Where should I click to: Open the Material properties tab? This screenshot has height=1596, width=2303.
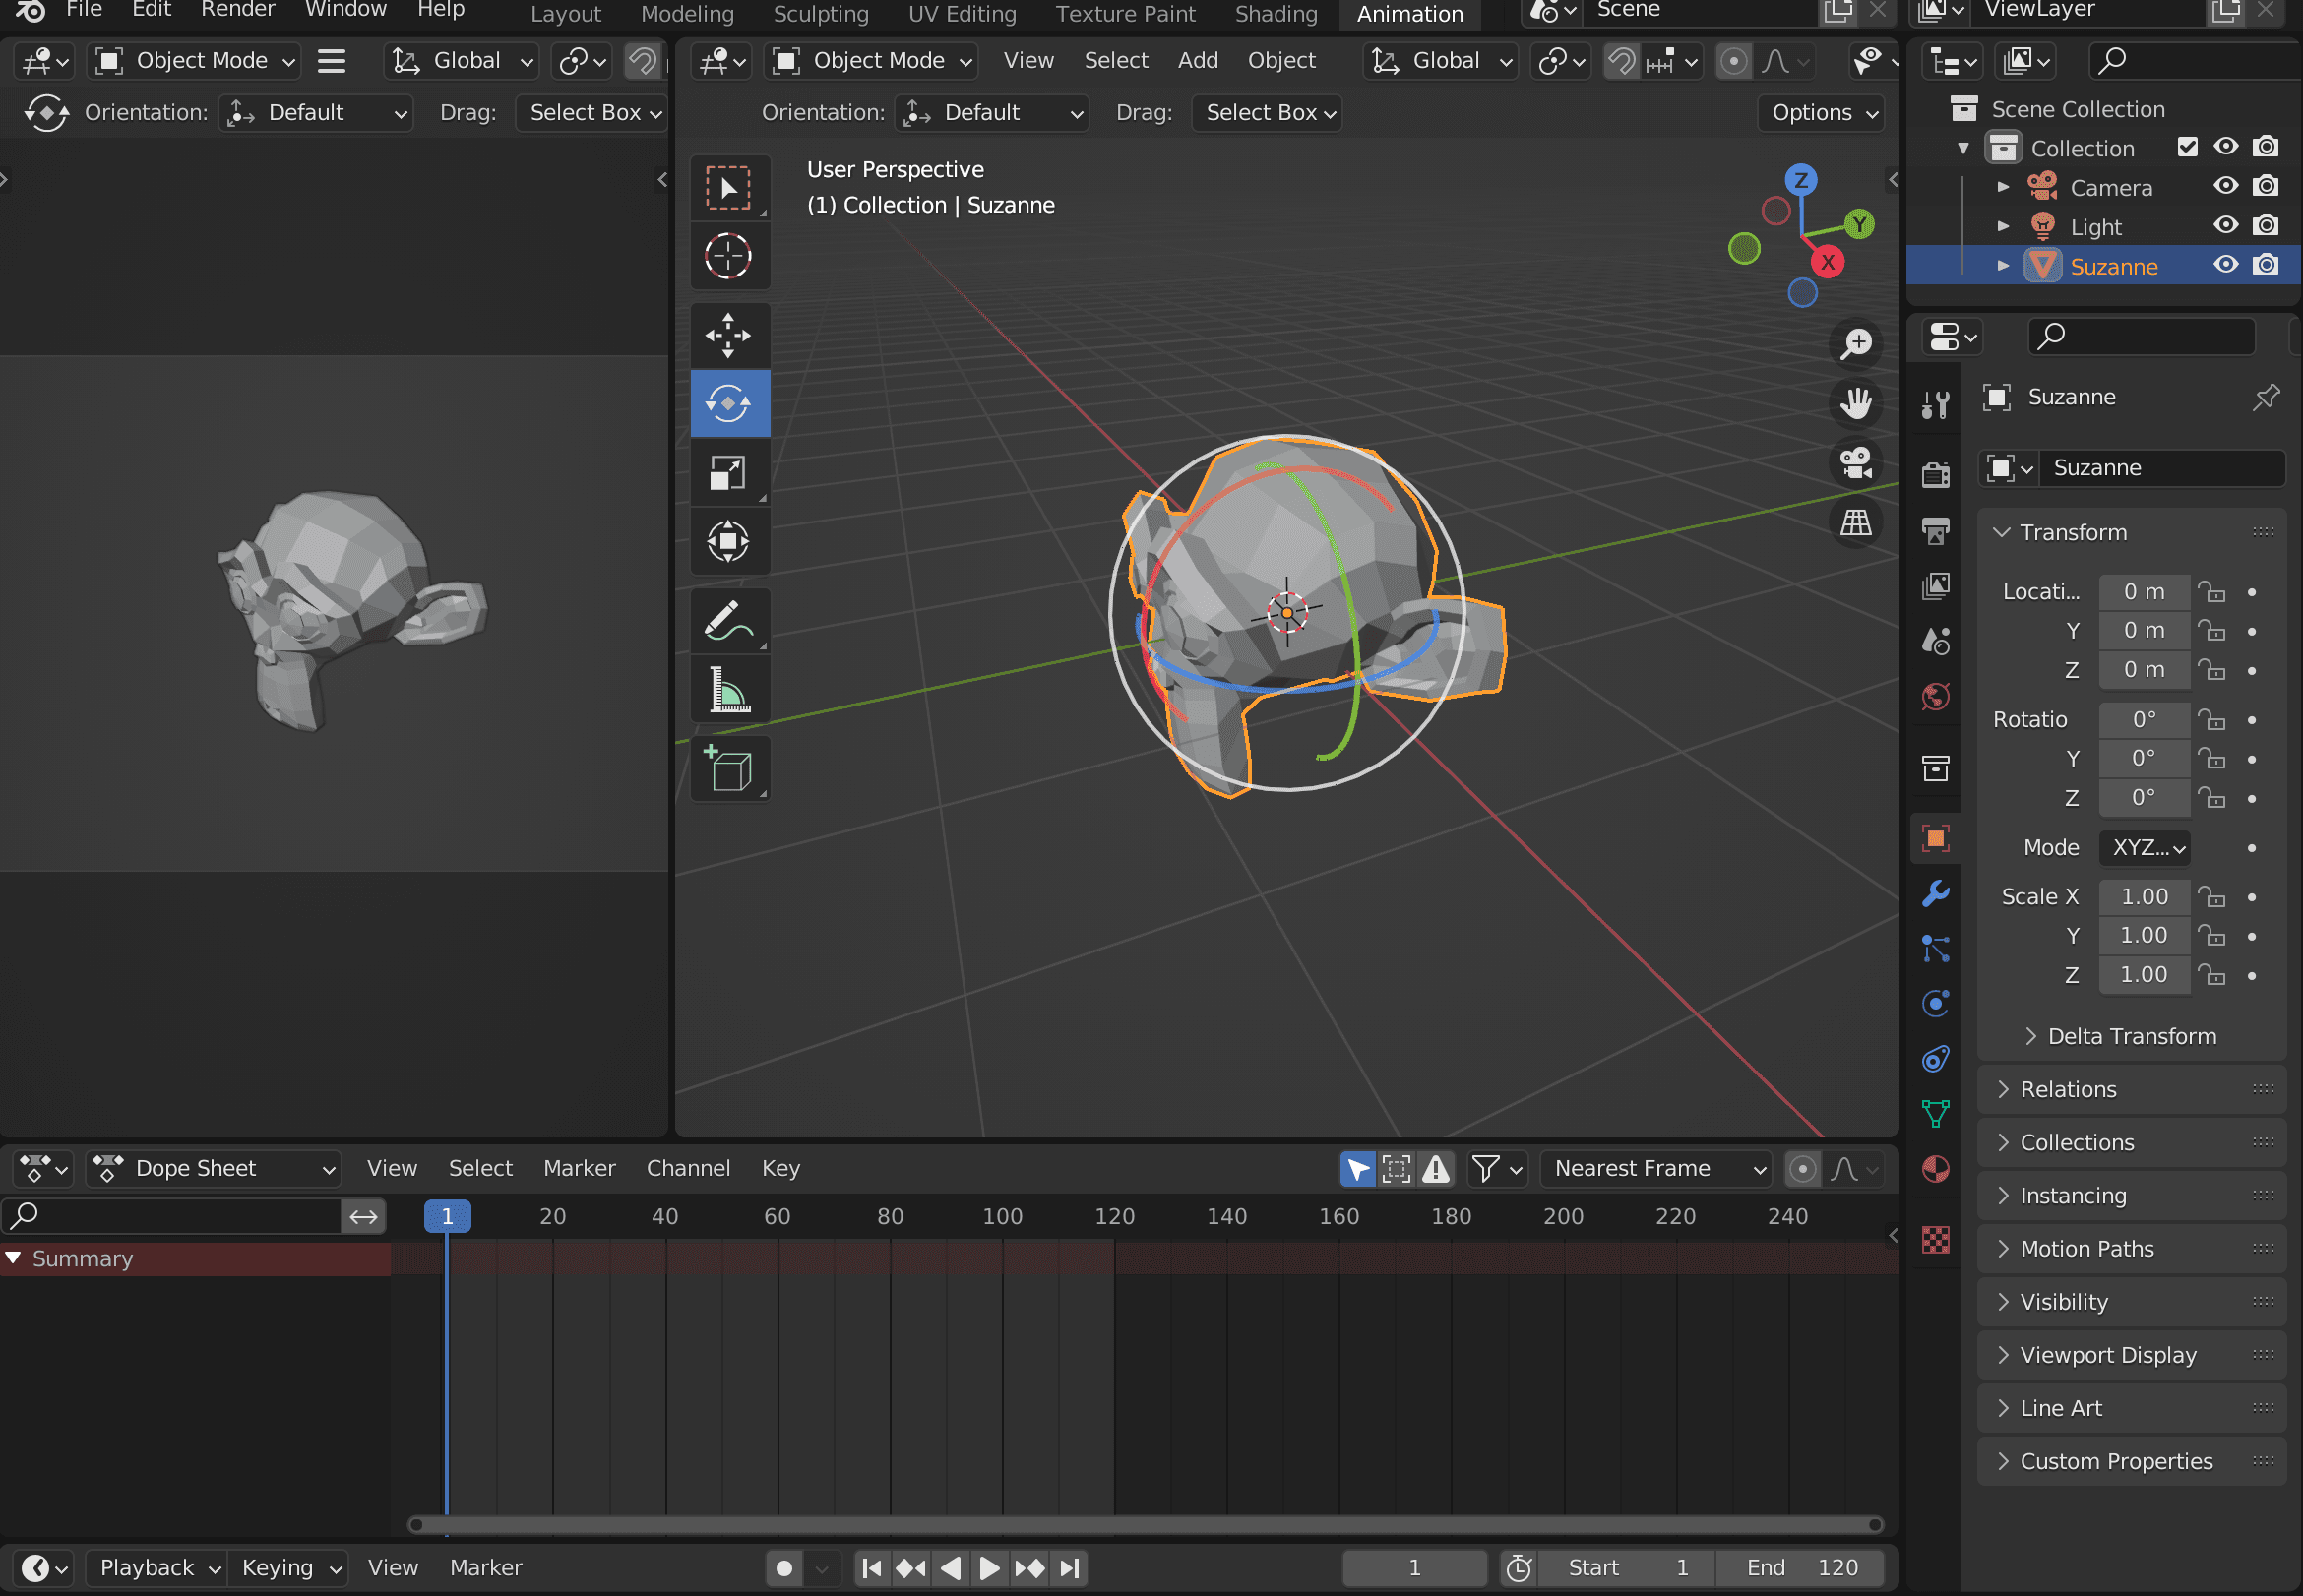(x=1936, y=1169)
